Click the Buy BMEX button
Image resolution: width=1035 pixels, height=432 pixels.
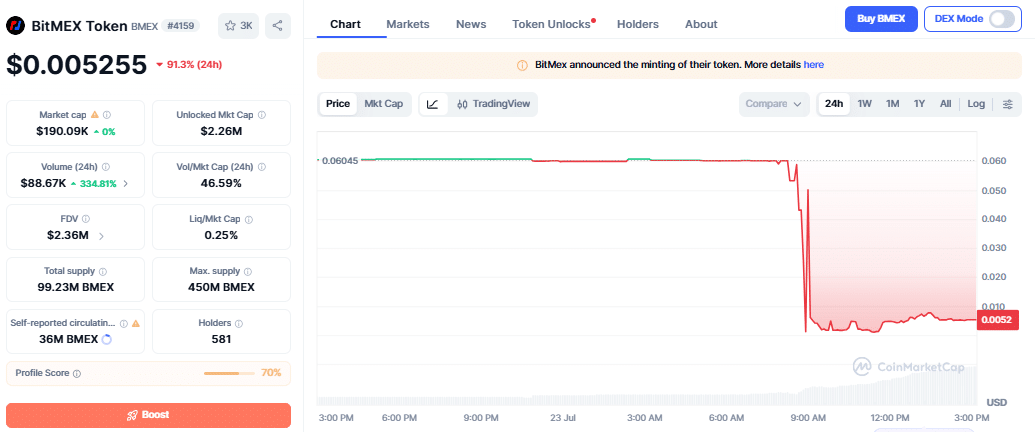pos(881,19)
